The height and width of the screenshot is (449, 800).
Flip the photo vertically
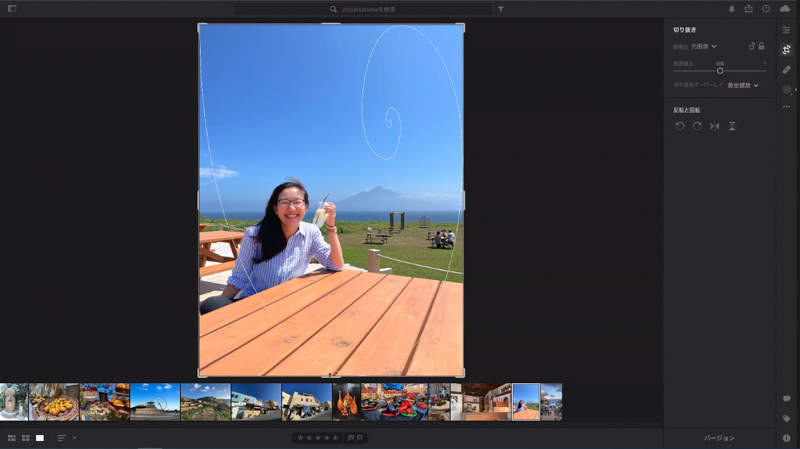click(x=732, y=126)
